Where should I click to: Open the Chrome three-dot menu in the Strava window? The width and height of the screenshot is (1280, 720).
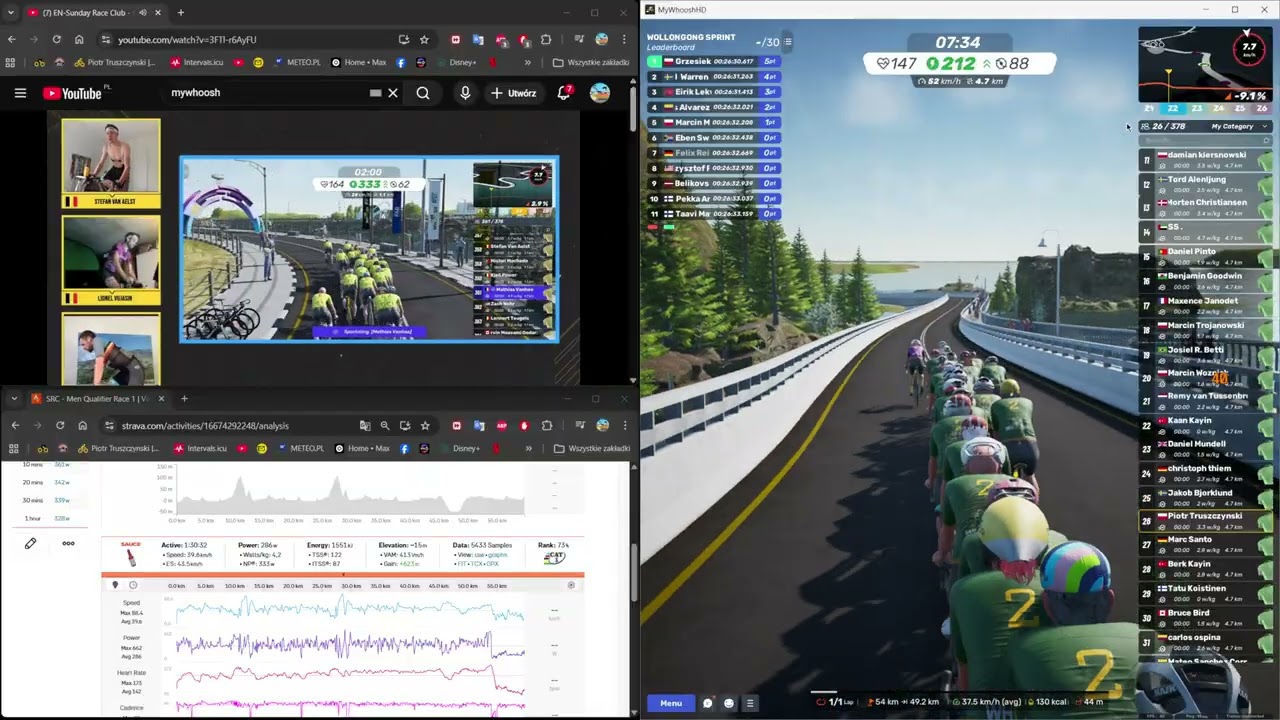[624, 426]
